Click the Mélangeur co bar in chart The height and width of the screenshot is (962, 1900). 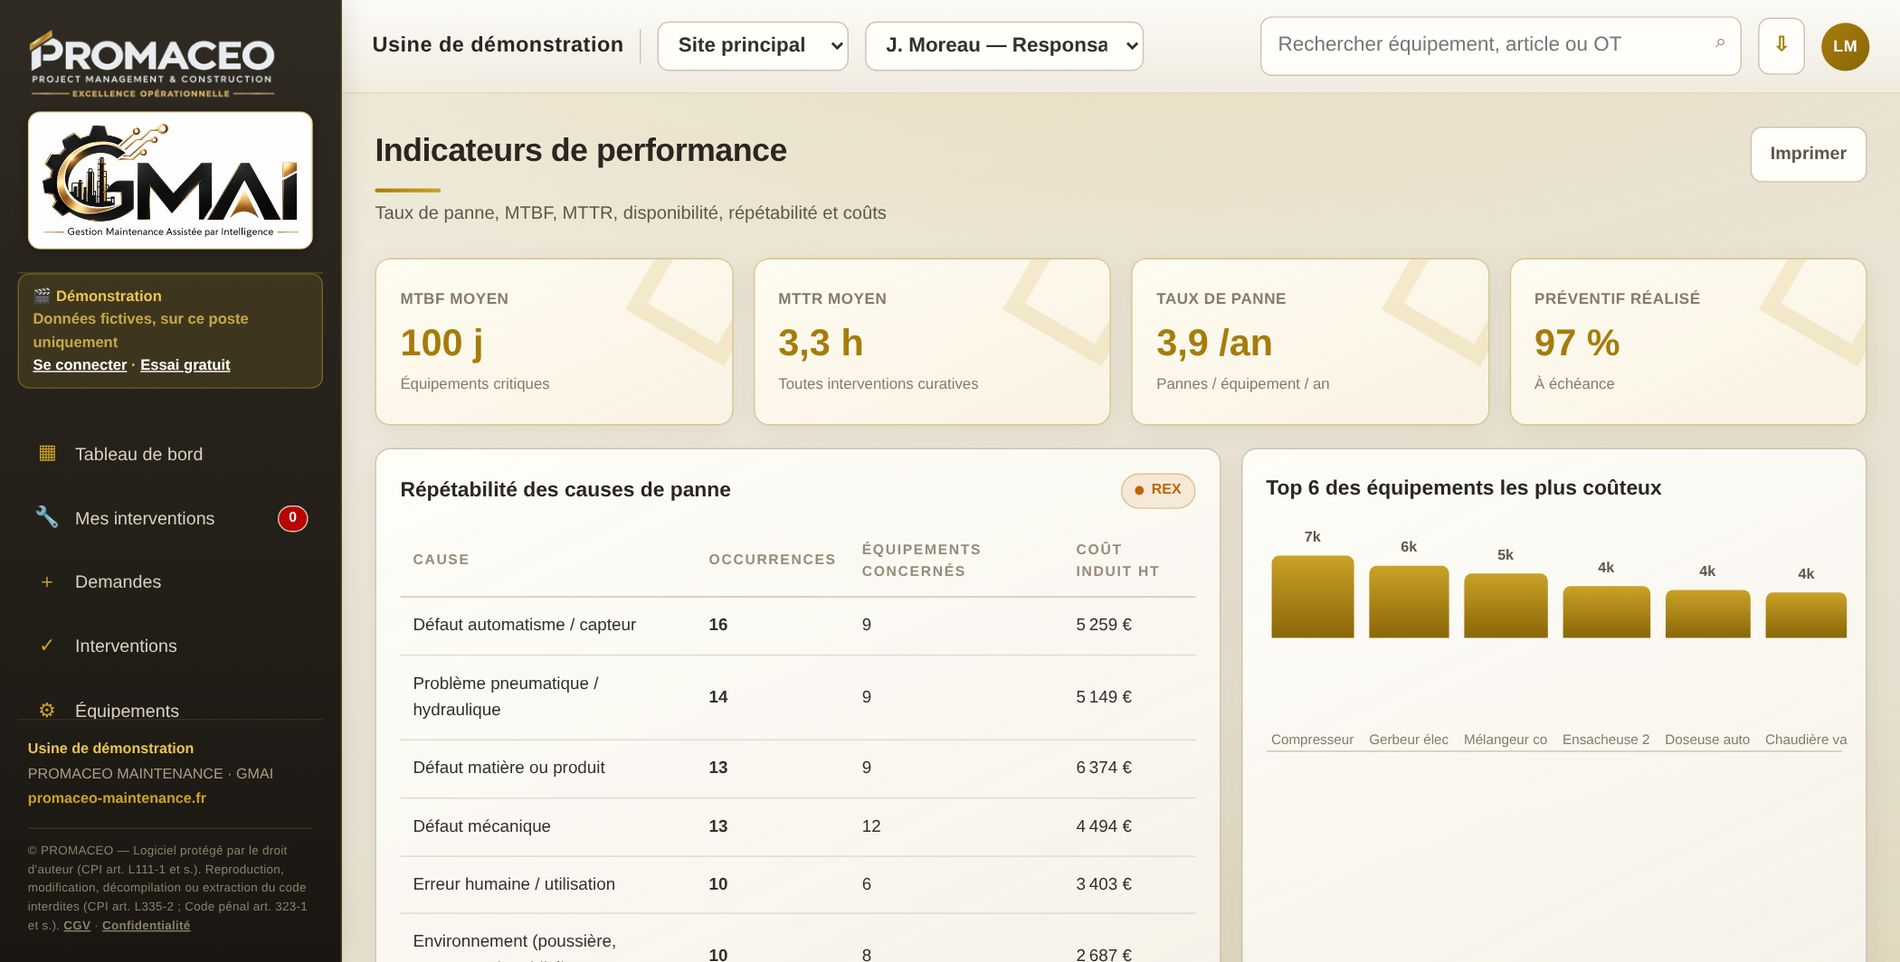[x=1506, y=606]
